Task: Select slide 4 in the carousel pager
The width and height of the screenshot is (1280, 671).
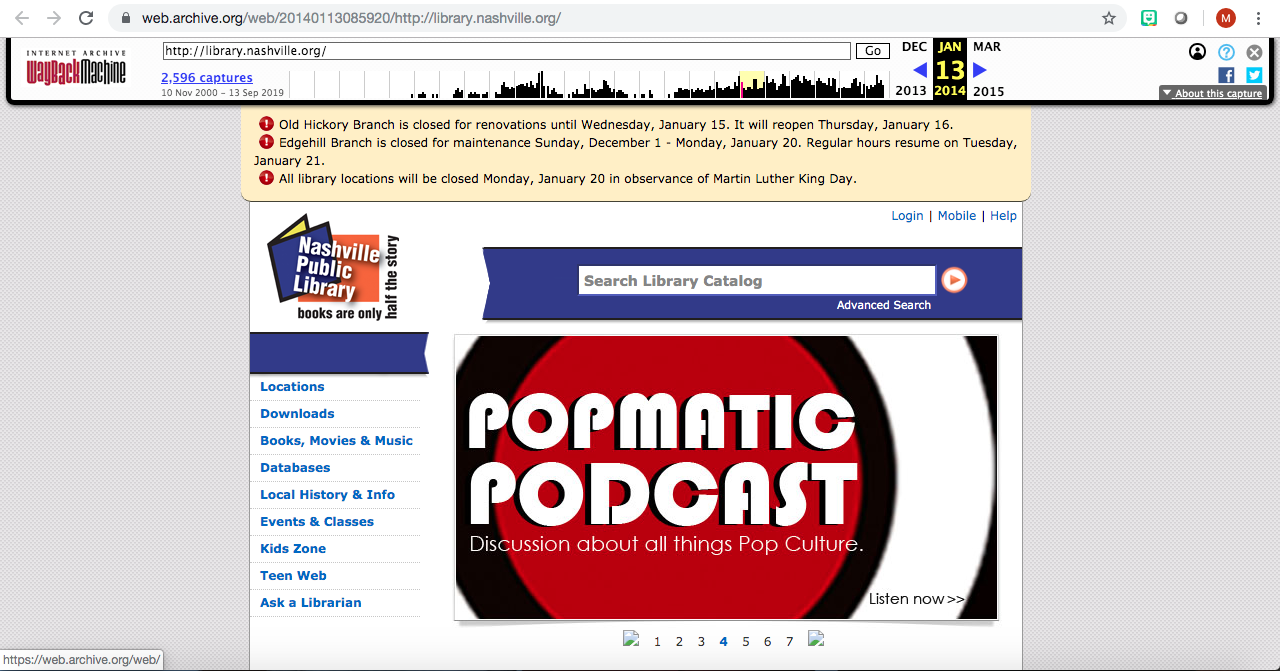Action: point(723,642)
